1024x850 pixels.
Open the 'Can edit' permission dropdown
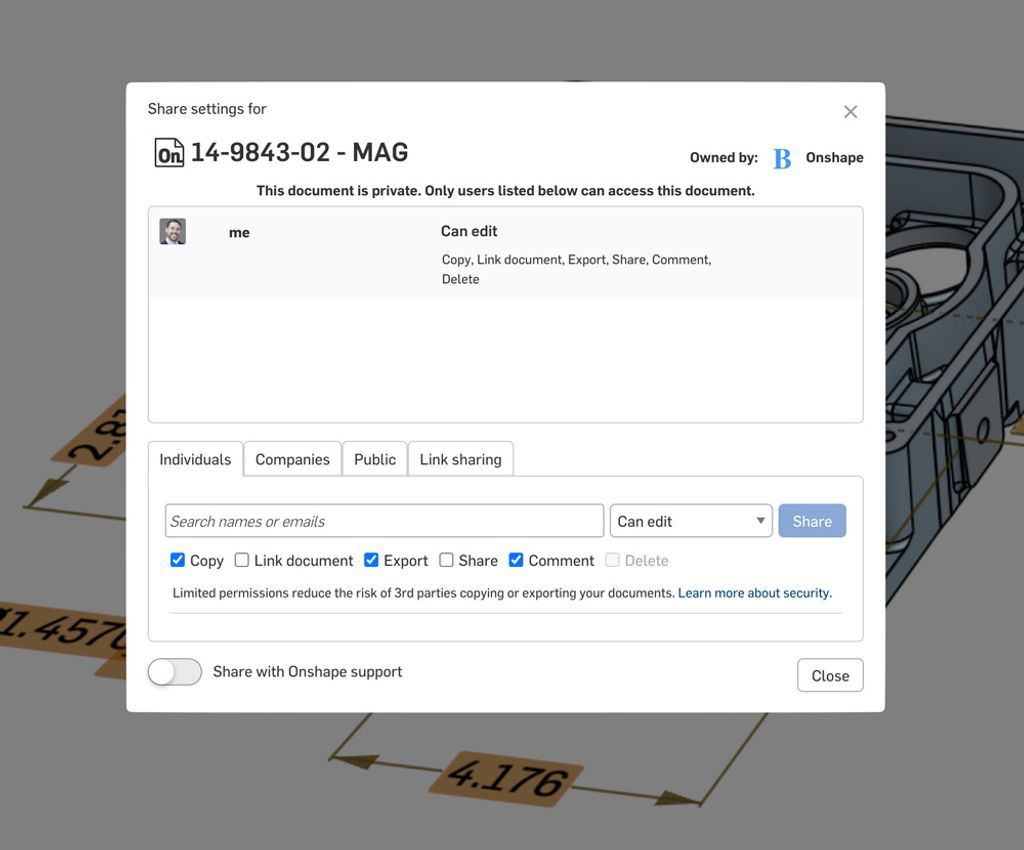(x=690, y=520)
